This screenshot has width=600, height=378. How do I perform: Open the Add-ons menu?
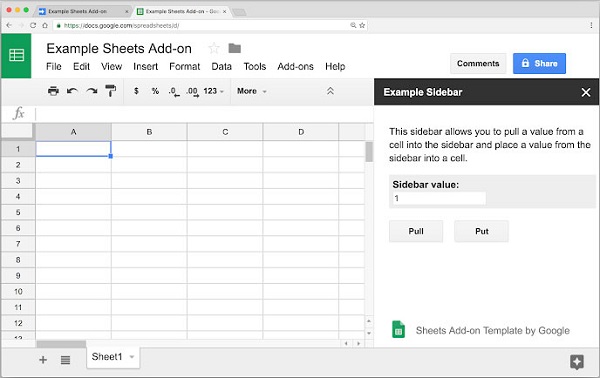[x=295, y=67]
